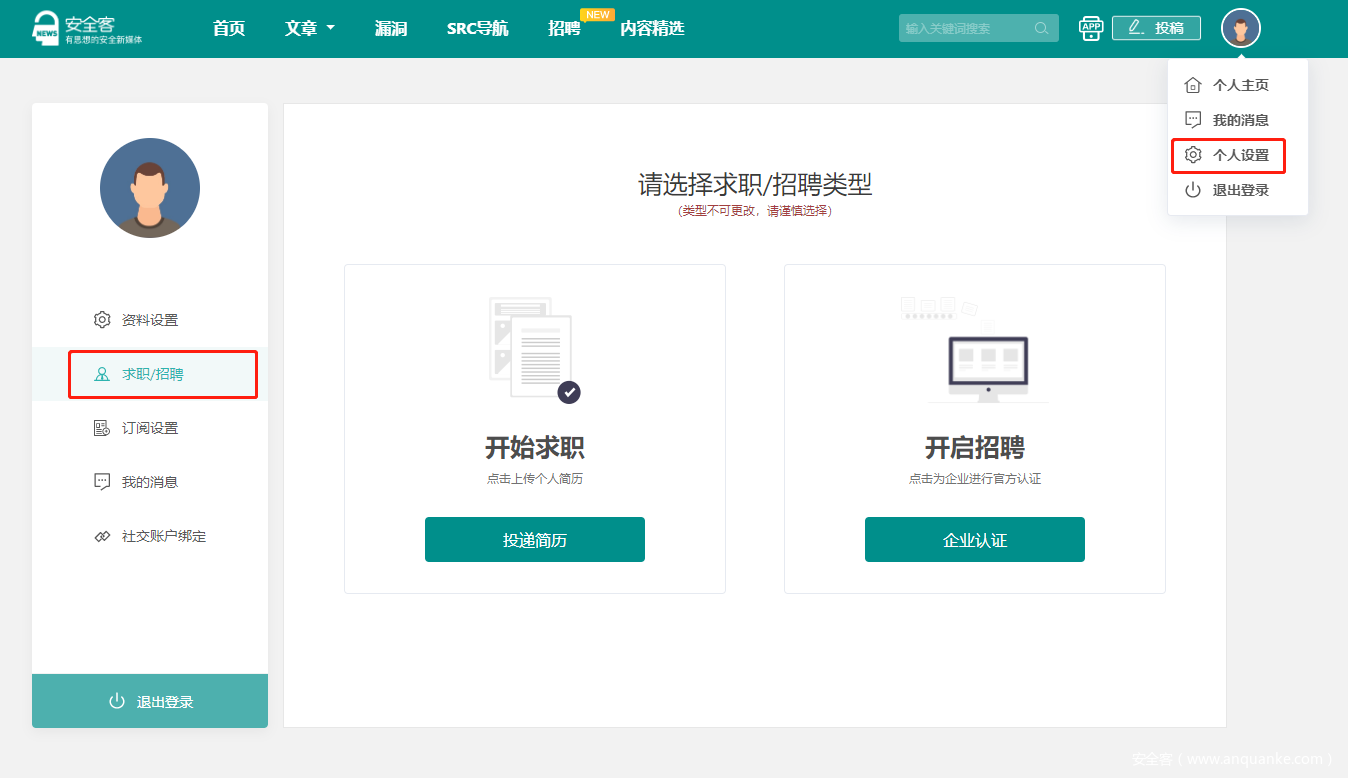Viewport: 1348px width, 778px height.
Task: Open the user avatar in header
Action: (1240, 28)
